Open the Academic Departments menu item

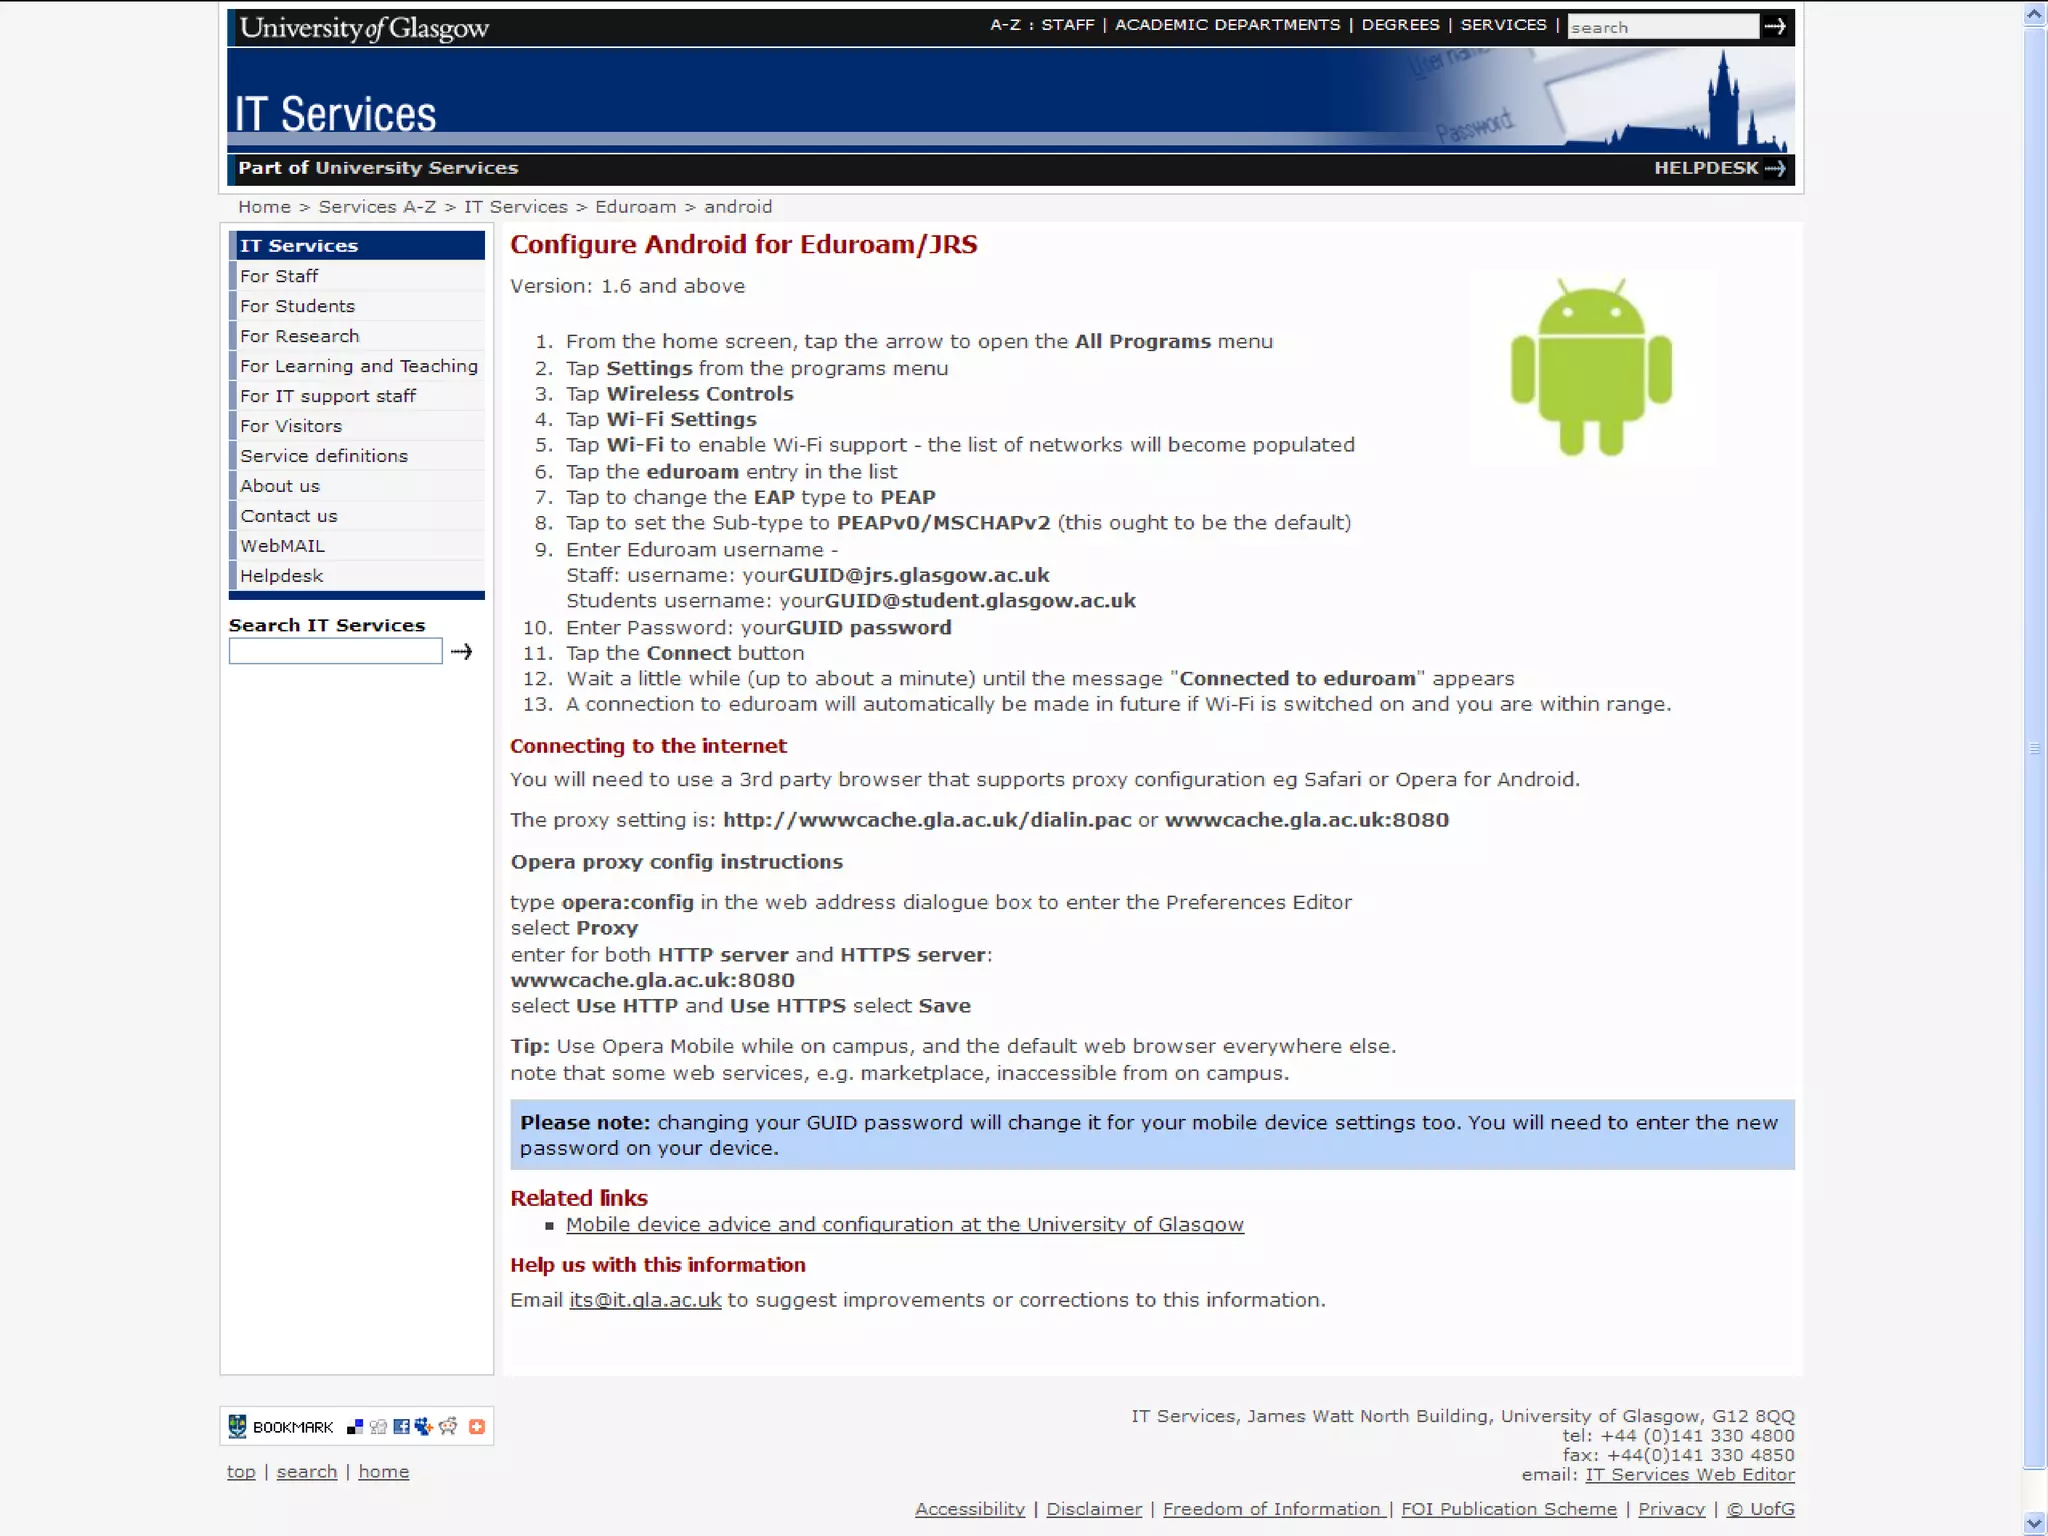(1227, 25)
